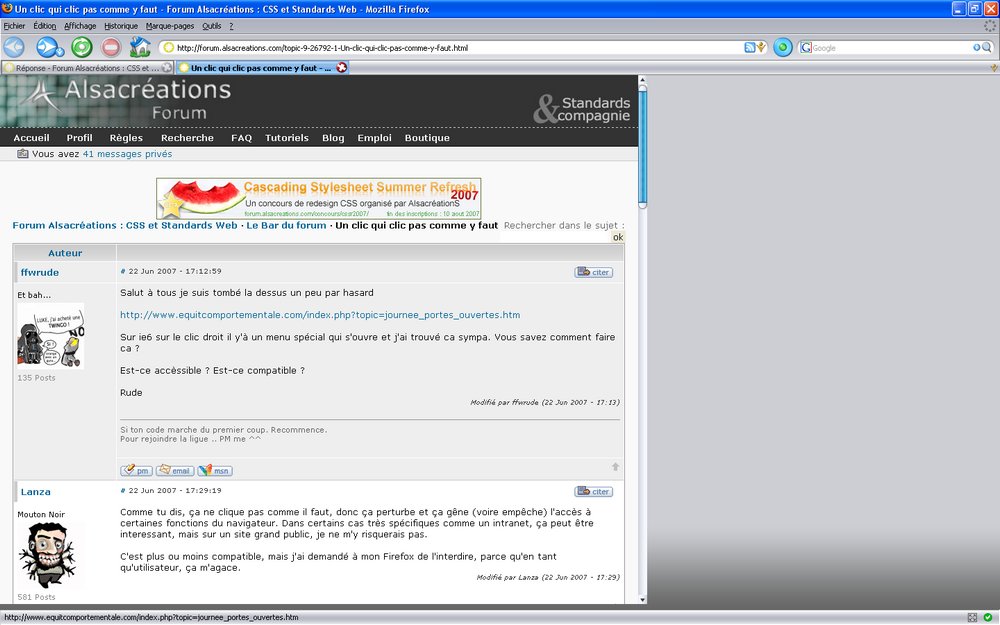
Task: Open Blog in forum navigation
Action: click(x=333, y=138)
